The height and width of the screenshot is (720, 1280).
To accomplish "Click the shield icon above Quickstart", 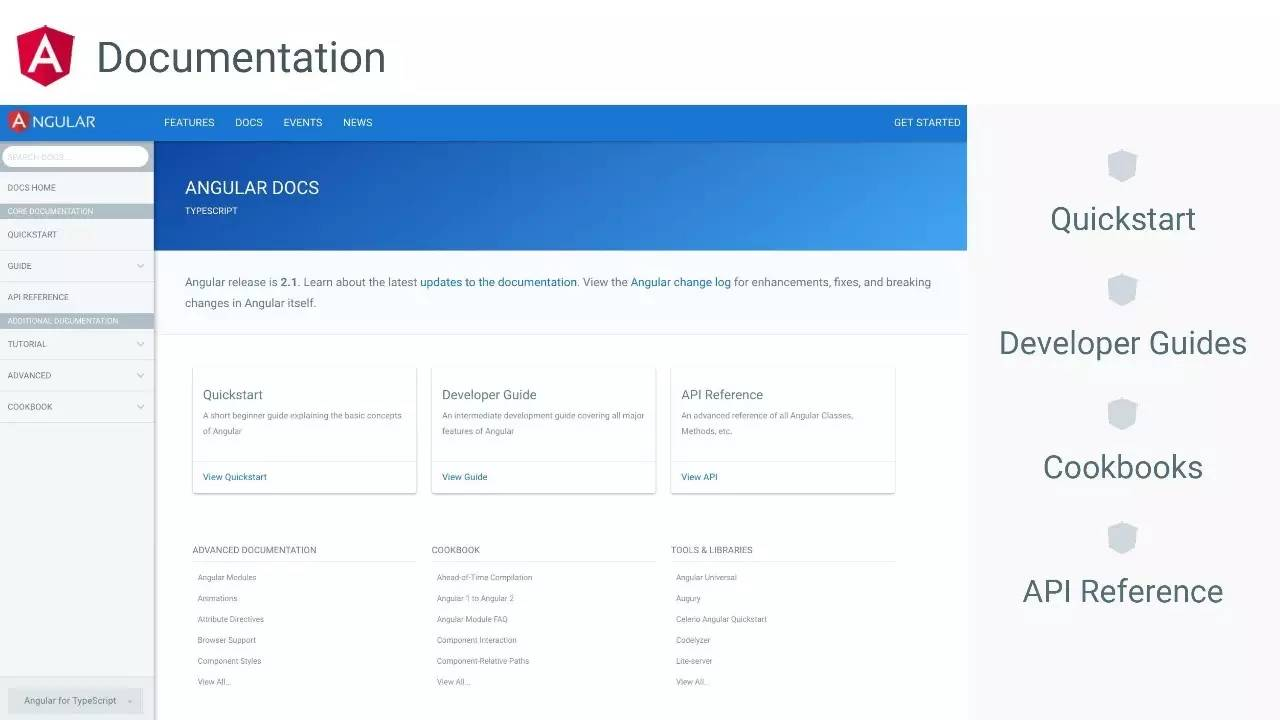I will pyautogui.click(x=1122, y=166).
